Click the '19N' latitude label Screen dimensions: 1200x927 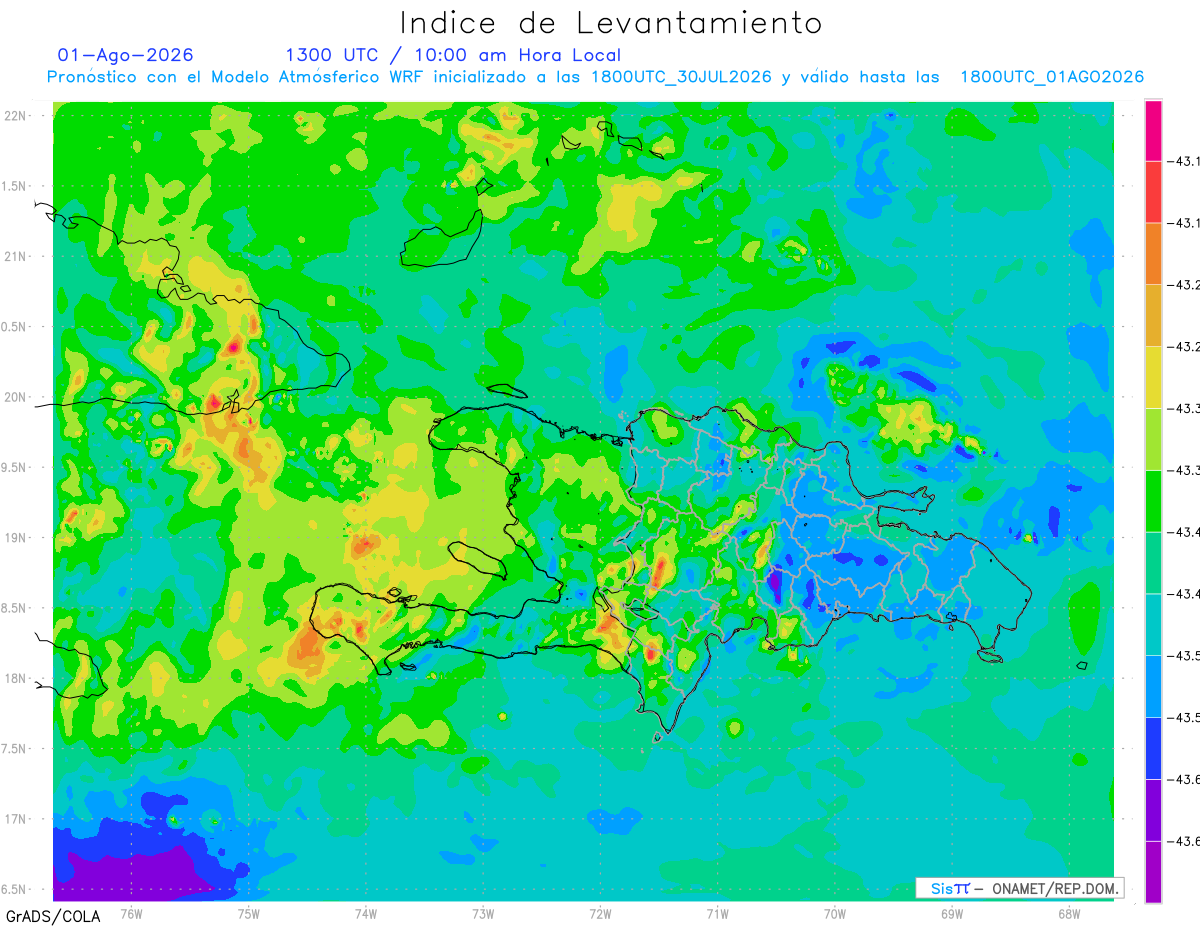tap(17, 537)
